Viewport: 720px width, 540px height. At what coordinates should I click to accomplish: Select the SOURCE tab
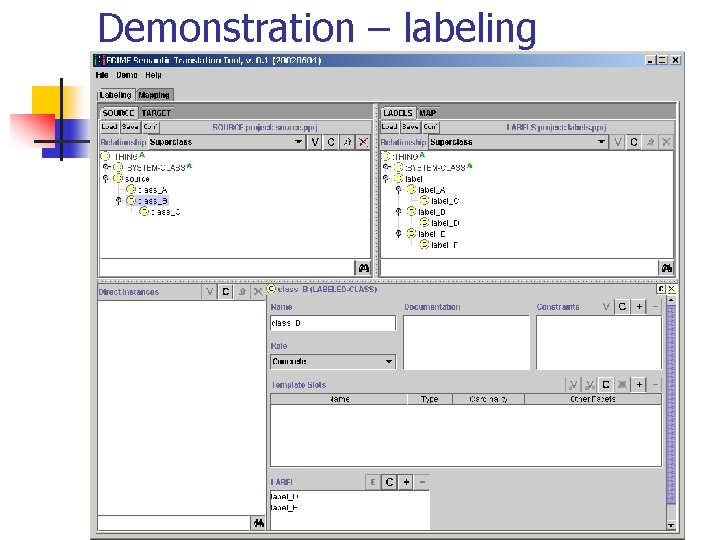[118, 113]
